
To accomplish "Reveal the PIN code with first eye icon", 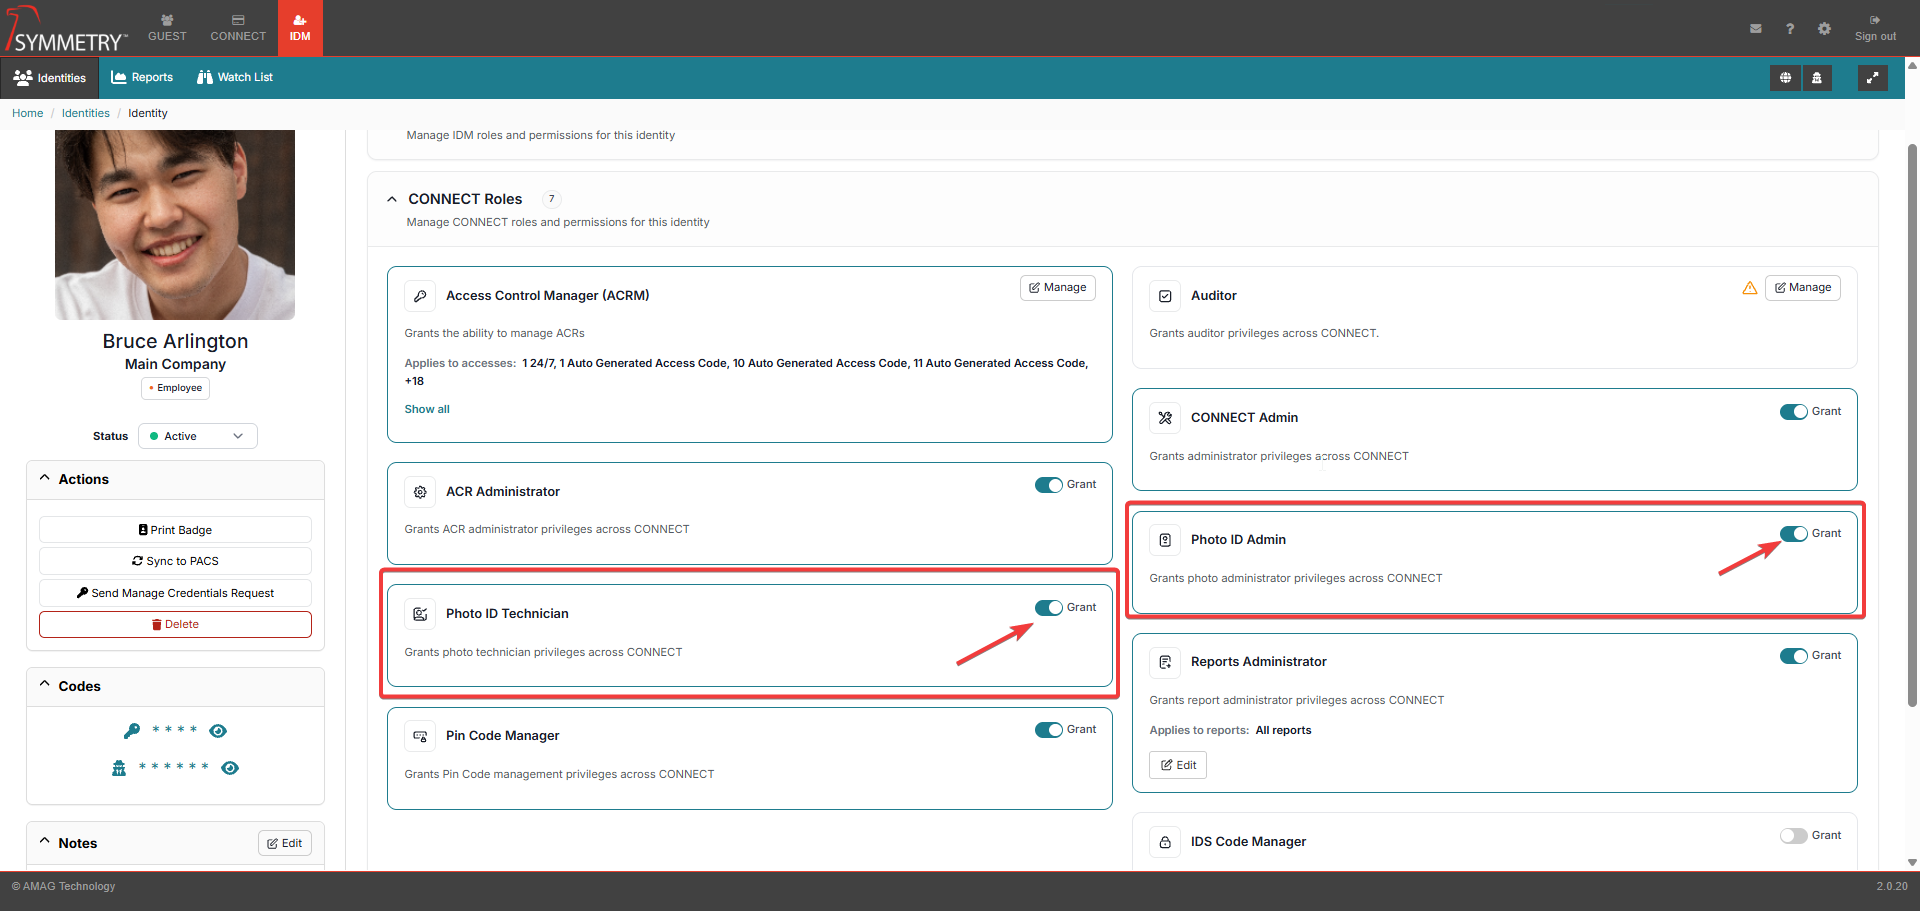I will coord(218,731).
